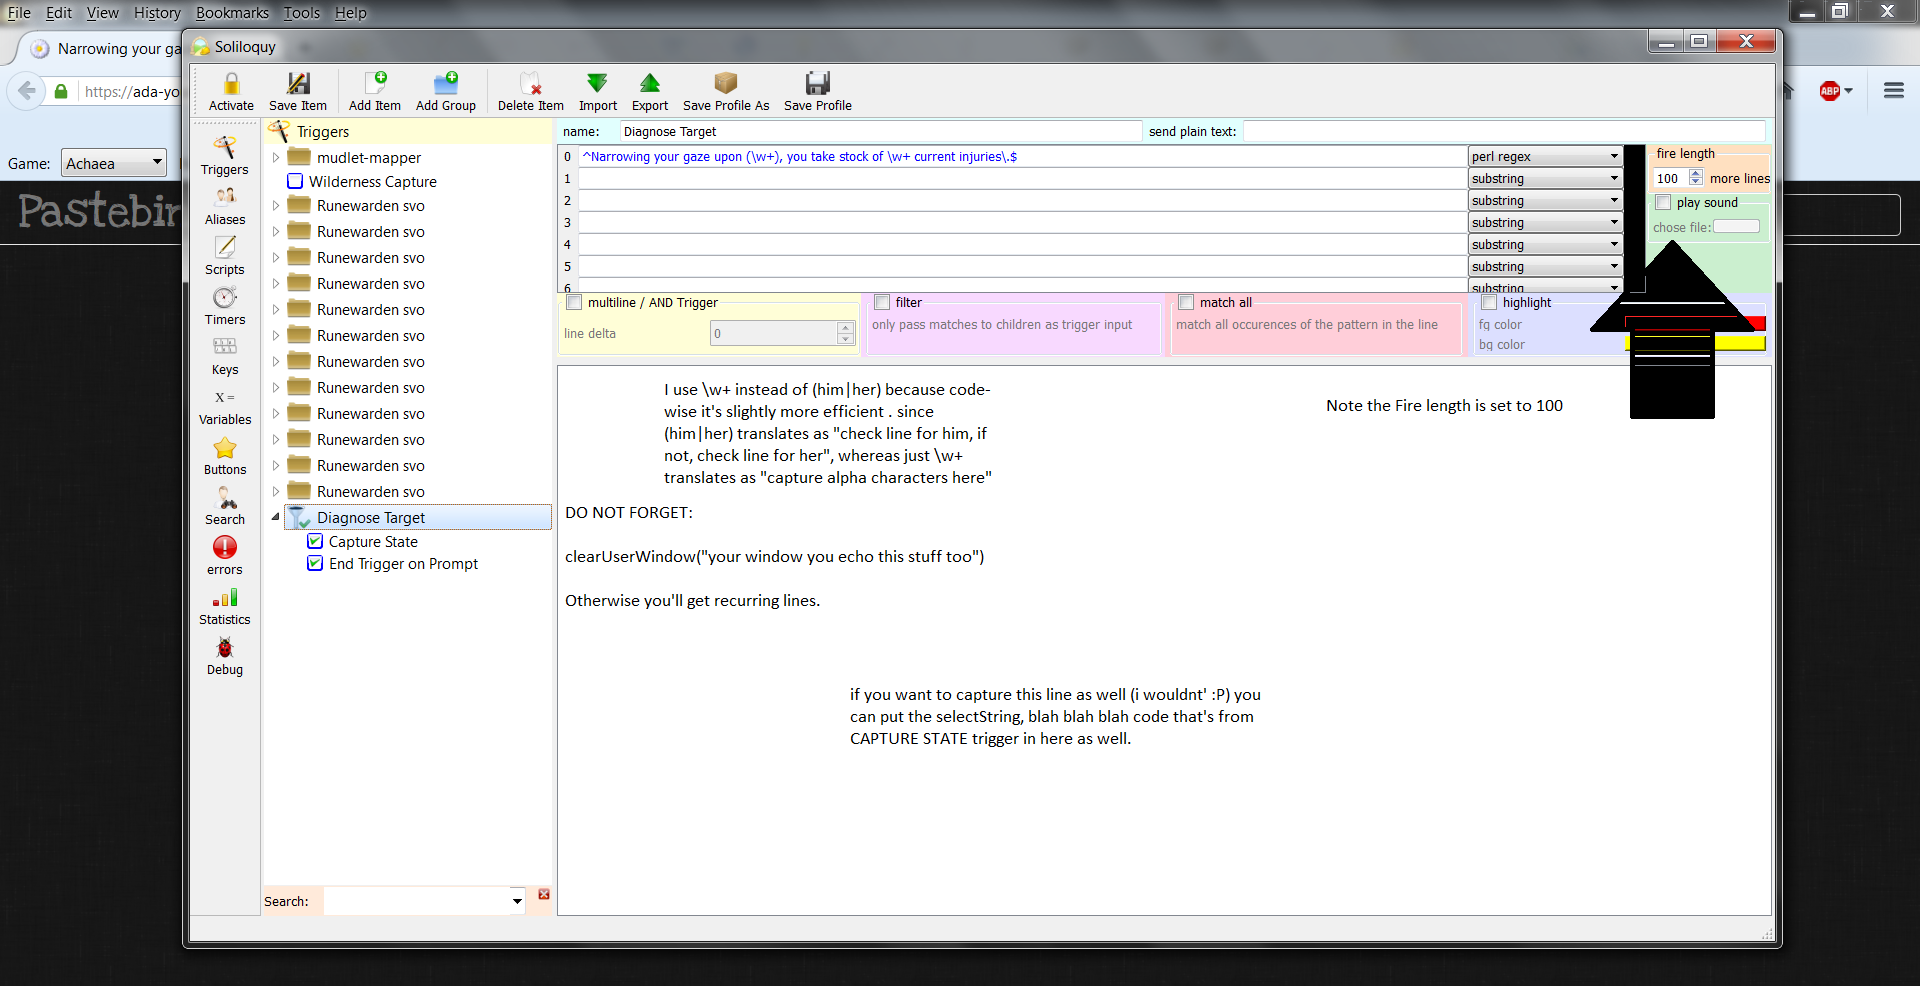The height and width of the screenshot is (986, 1920).
Task: Open the Debug ladybug icon
Action: [x=225, y=647]
